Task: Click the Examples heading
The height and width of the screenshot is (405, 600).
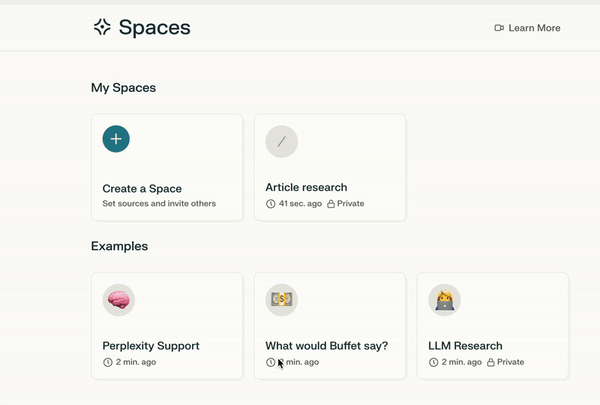Action: click(119, 246)
